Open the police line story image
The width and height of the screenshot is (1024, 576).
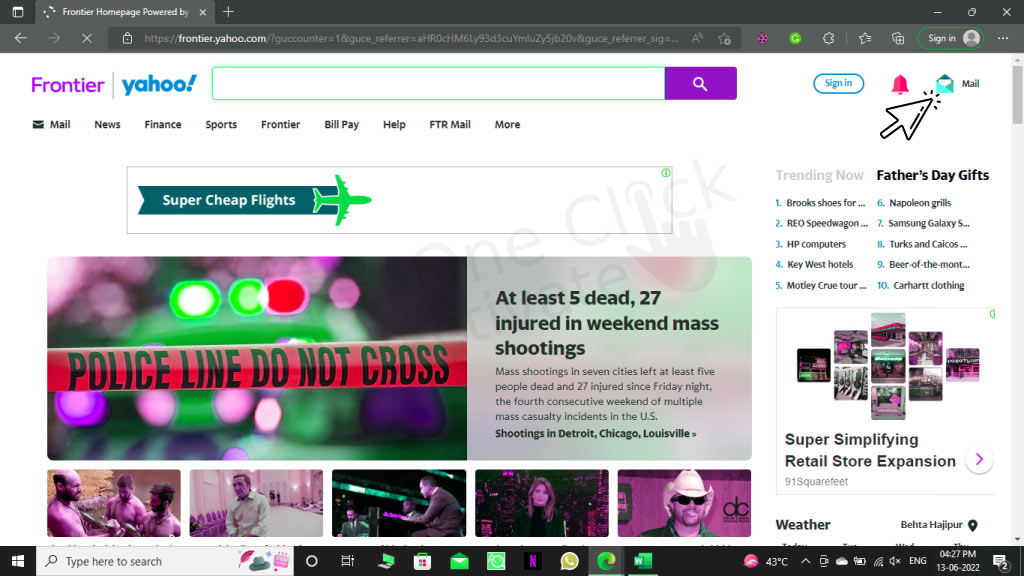click(257, 358)
